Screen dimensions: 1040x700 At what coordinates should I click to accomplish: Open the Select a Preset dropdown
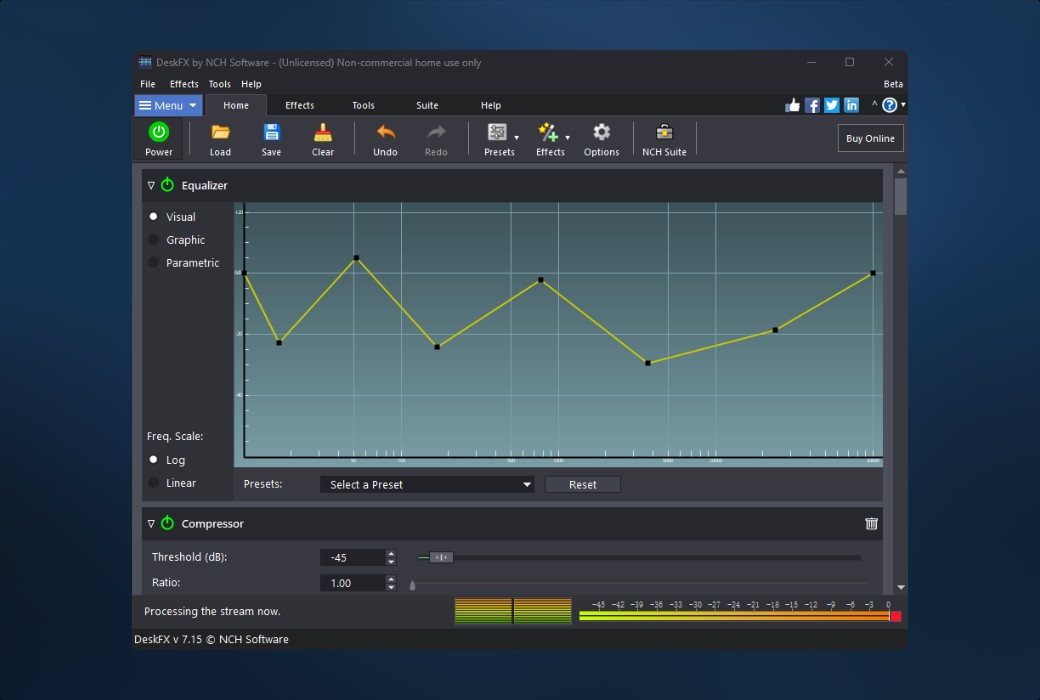tap(427, 485)
